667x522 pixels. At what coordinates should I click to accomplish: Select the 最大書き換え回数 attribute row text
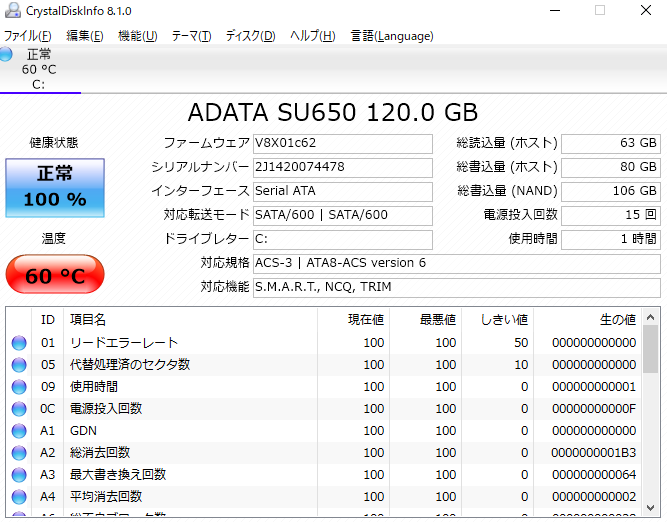pos(118,475)
